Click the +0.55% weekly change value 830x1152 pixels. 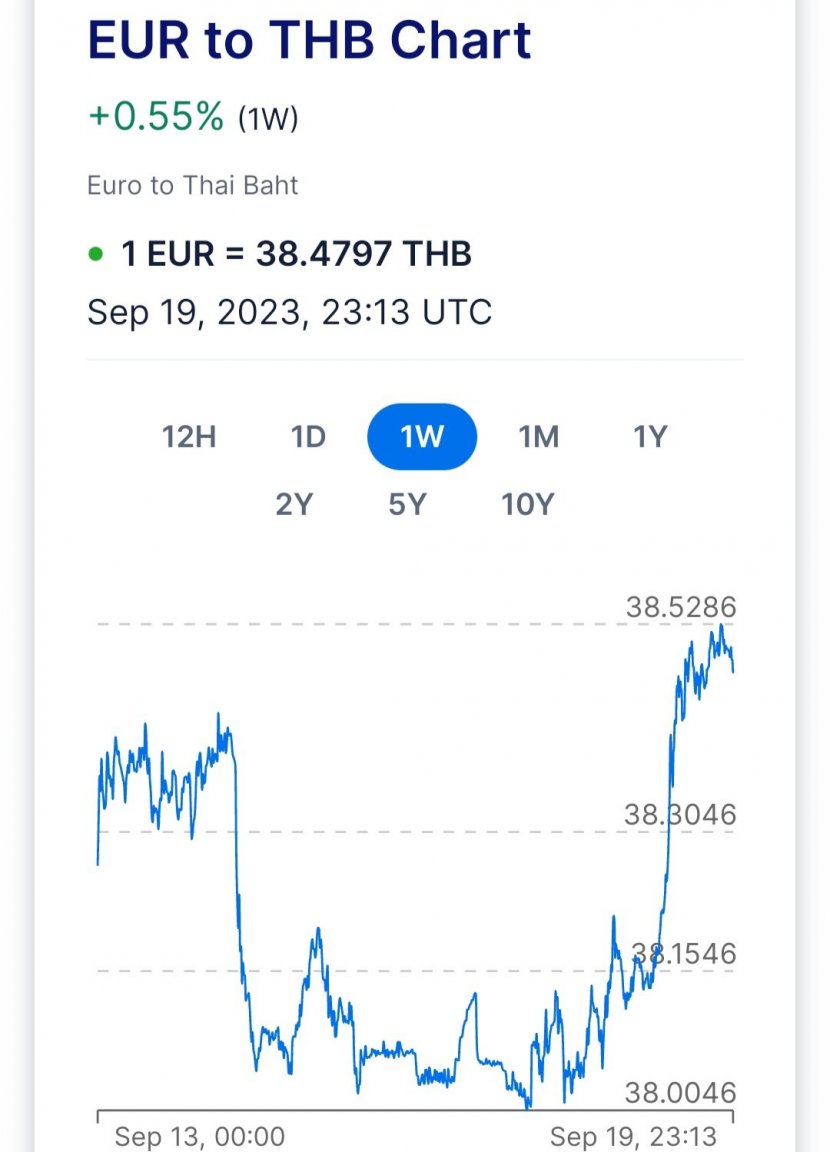(x=156, y=116)
